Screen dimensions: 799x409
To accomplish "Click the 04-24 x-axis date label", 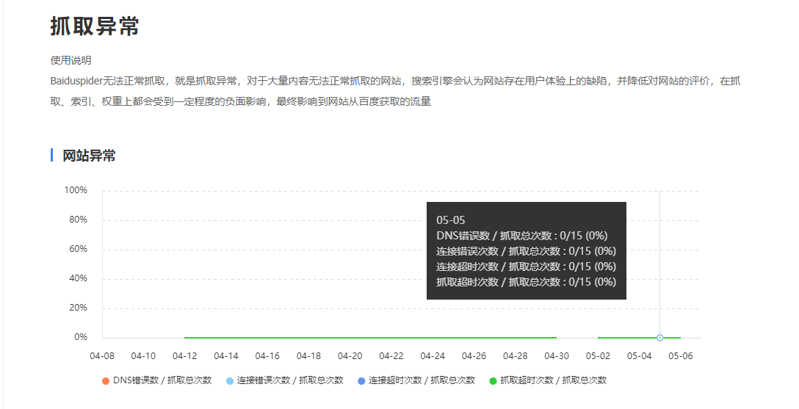I will [433, 356].
